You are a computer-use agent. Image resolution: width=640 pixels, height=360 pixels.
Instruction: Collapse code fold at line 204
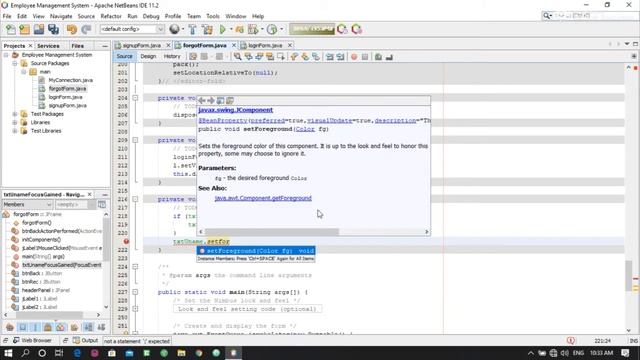click(135, 98)
